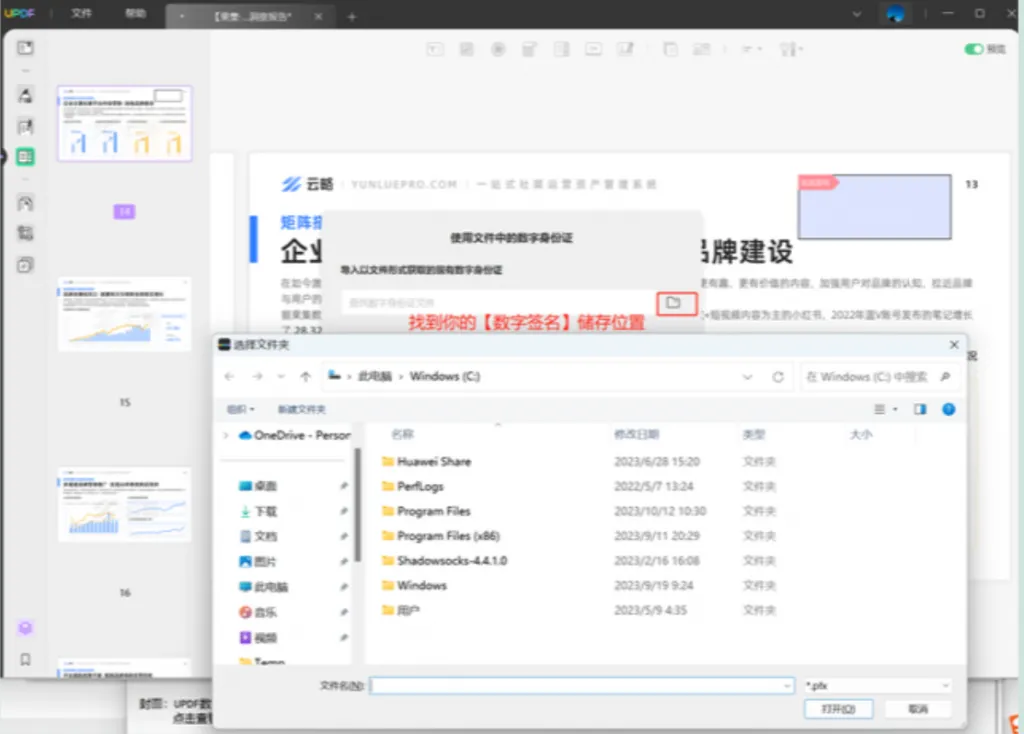The width and height of the screenshot is (1024, 734).
Task: Select the list box tool in form toolbar
Action: (562, 49)
